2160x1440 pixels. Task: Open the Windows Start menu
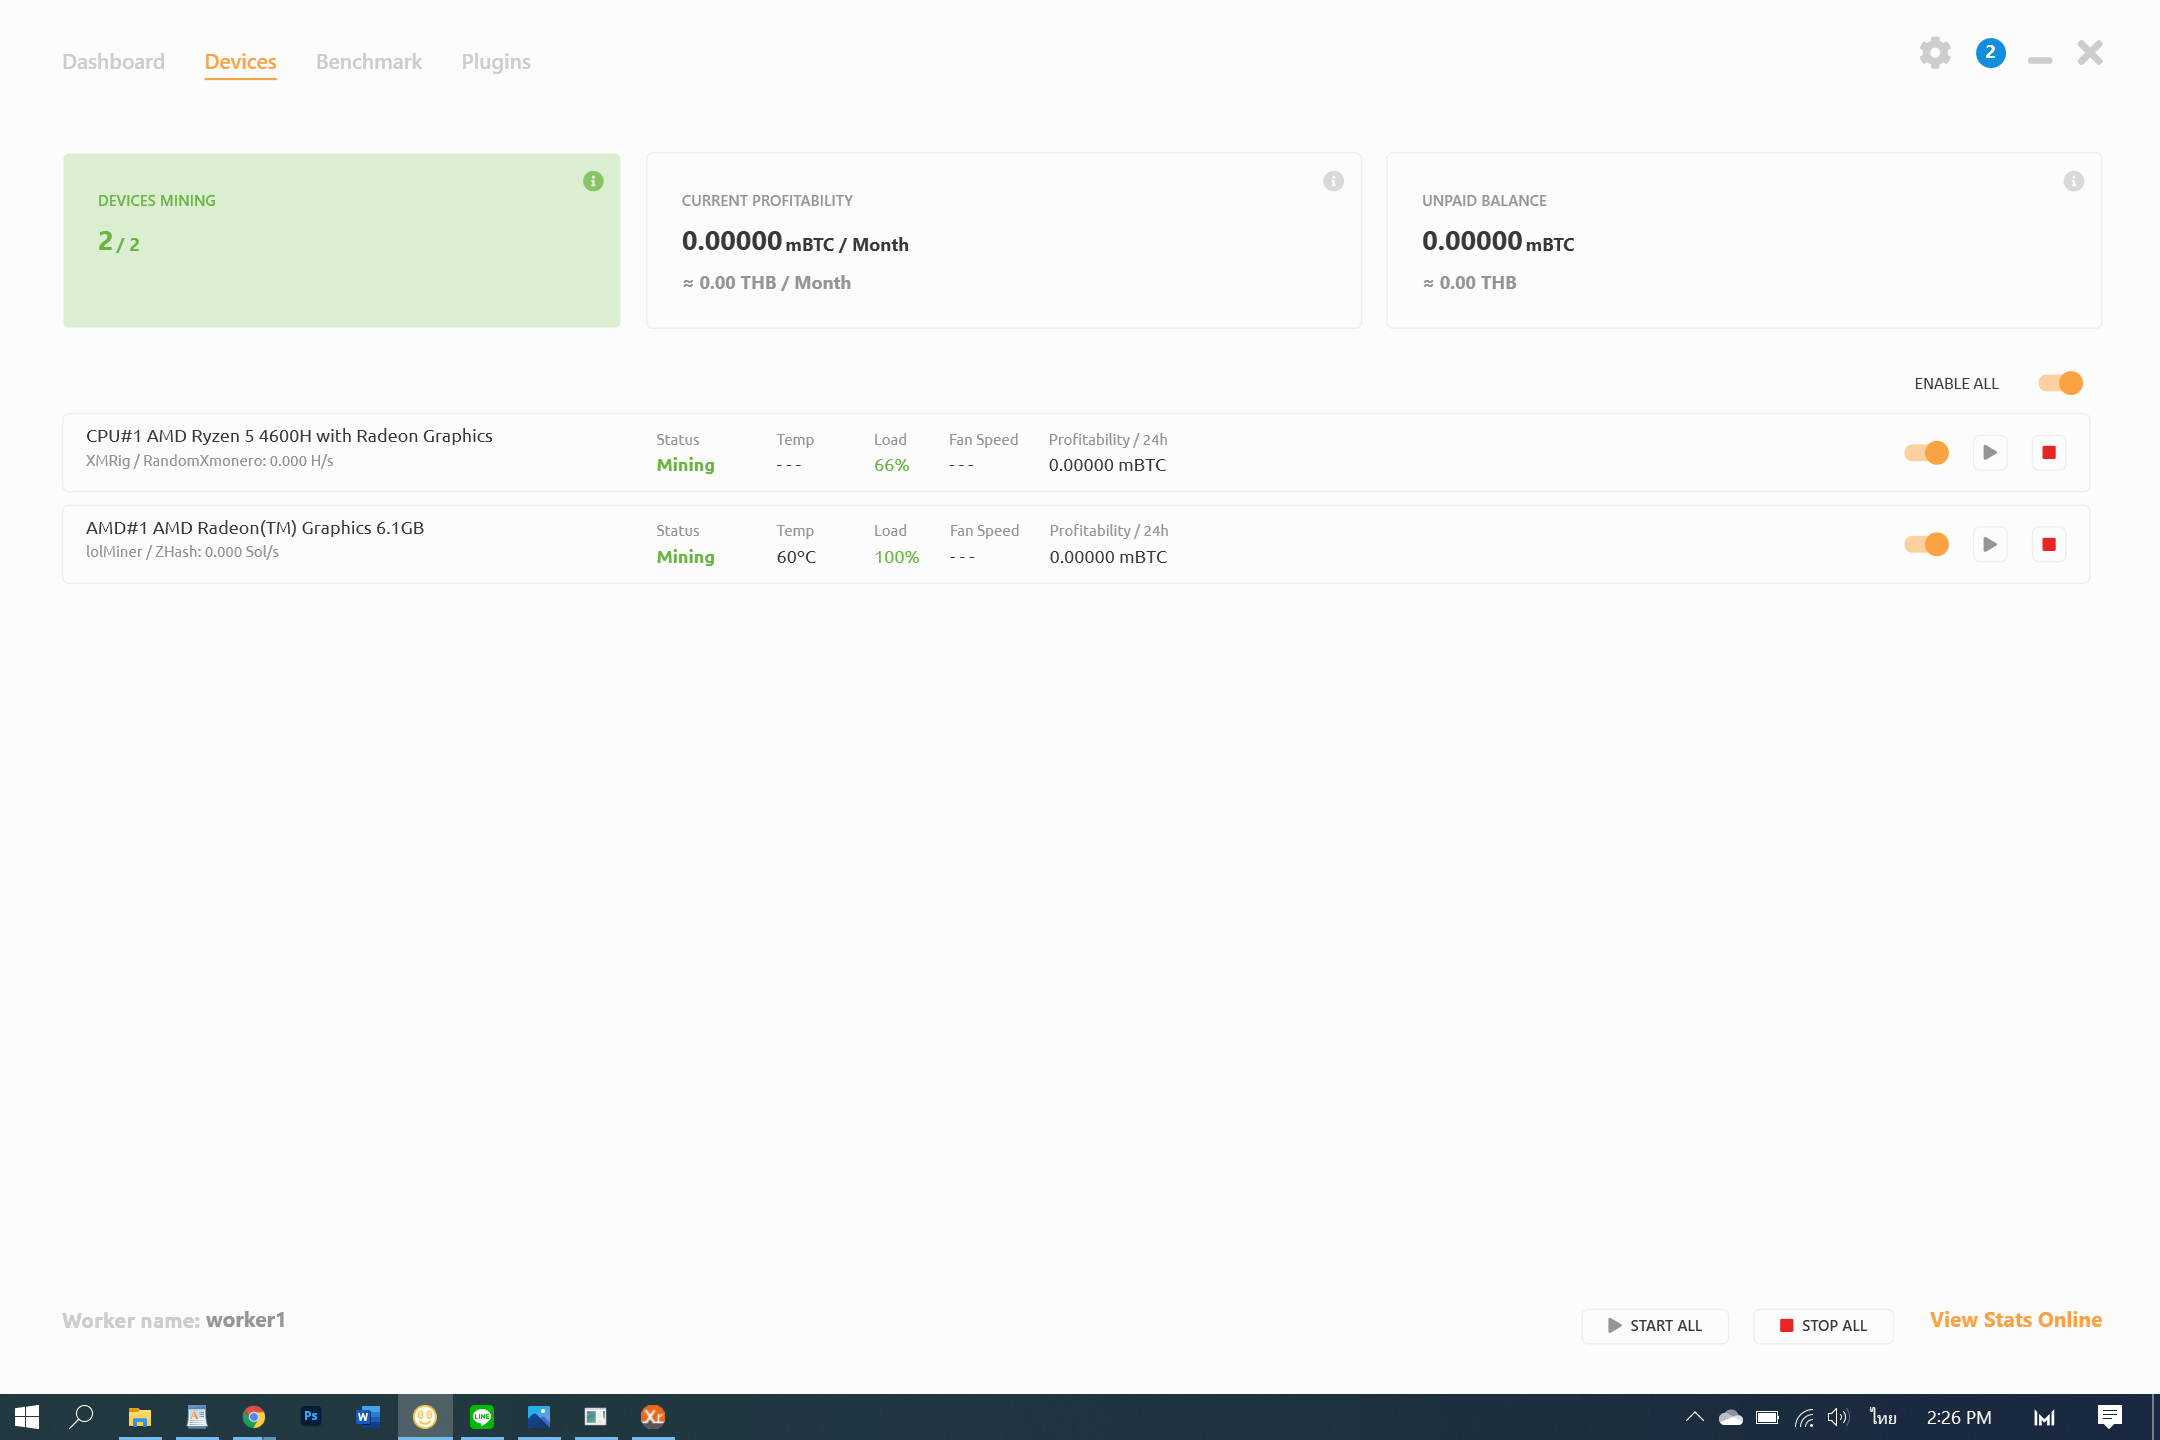click(x=27, y=1417)
